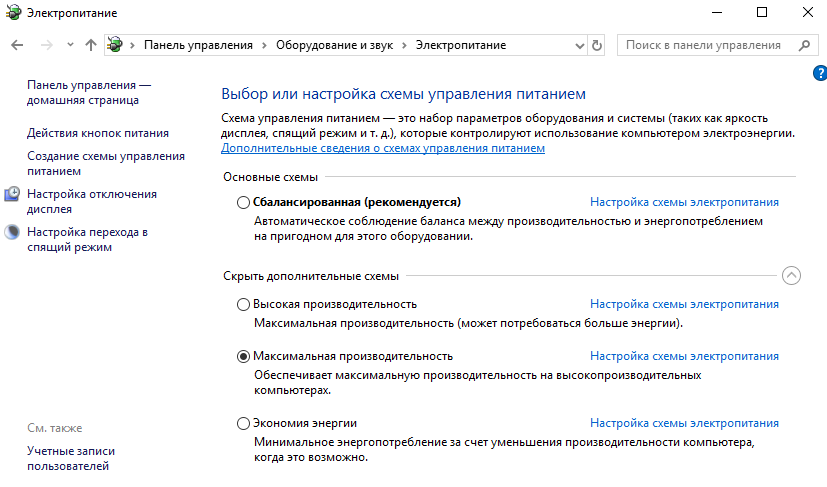Click the control panel search field
This screenshot has height=487, width=827.
pos(705,46)
